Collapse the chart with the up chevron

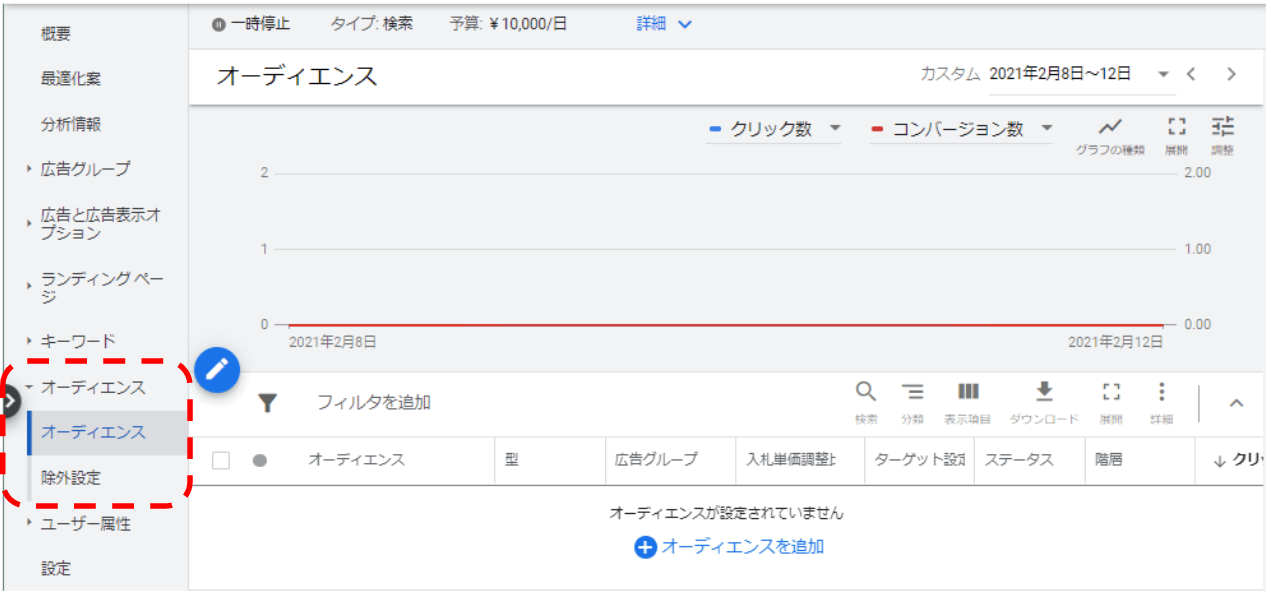[x=1236, y=403]
